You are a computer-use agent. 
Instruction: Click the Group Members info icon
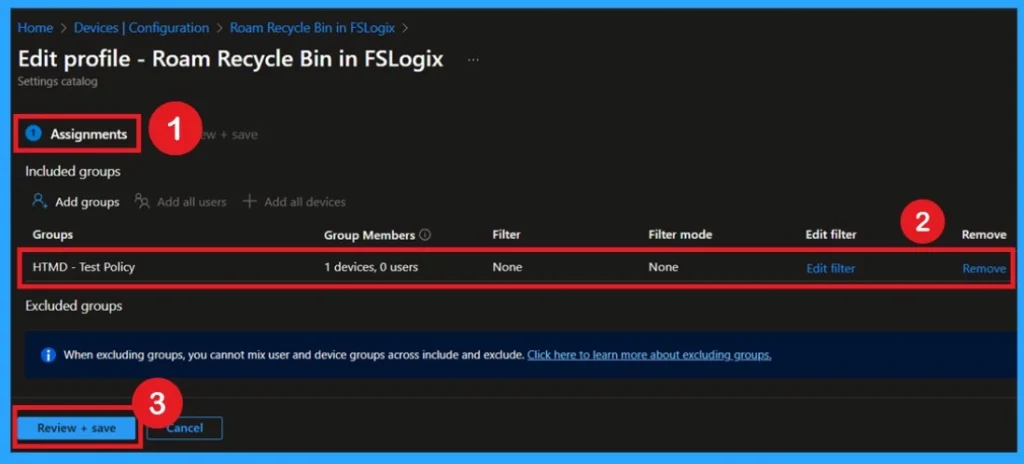[x=425, y=235]
